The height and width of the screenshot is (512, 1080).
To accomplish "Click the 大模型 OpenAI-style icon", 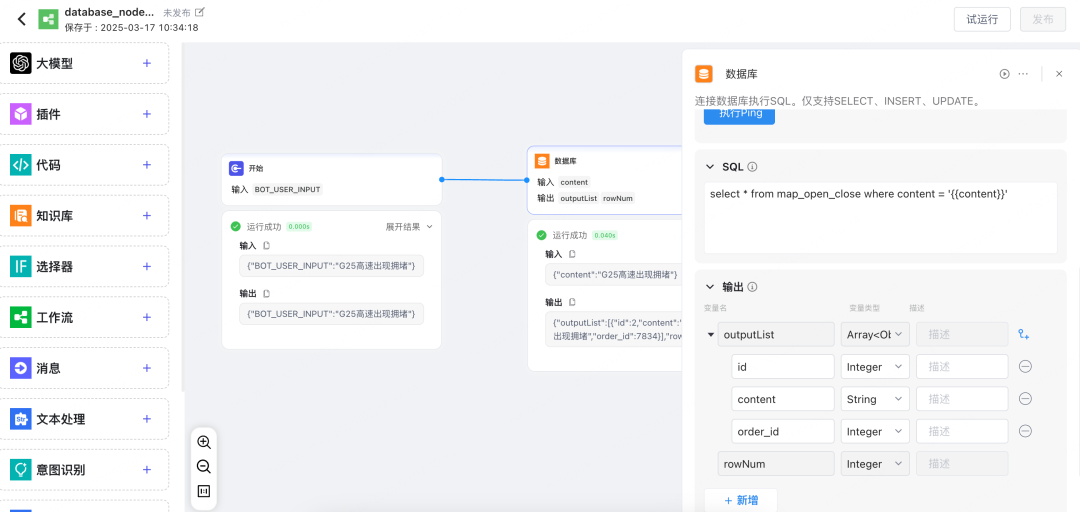I will (21, 63).
